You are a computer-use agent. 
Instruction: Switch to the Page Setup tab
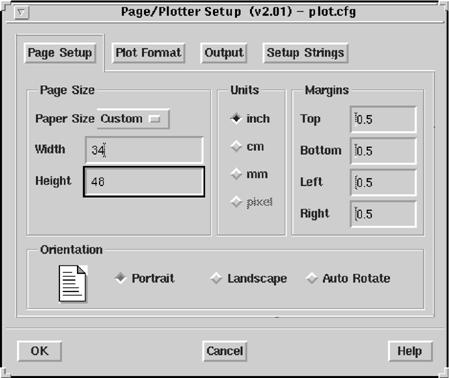60,53
